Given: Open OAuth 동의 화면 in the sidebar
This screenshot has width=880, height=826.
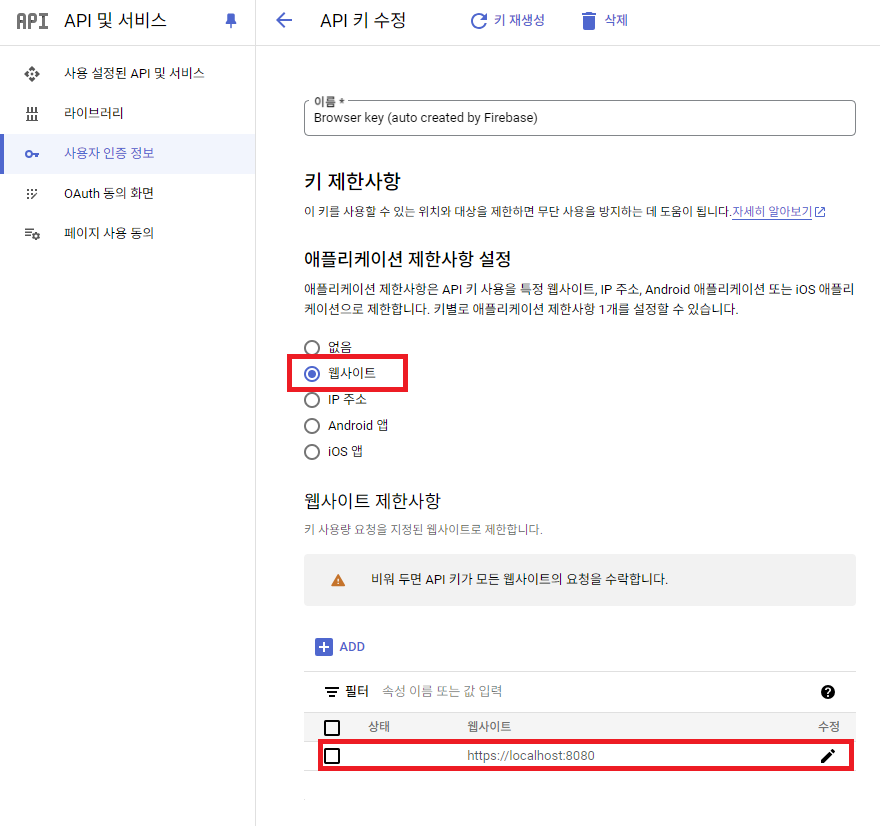Looking at the screenshot, I should click(x=127, y=194).
